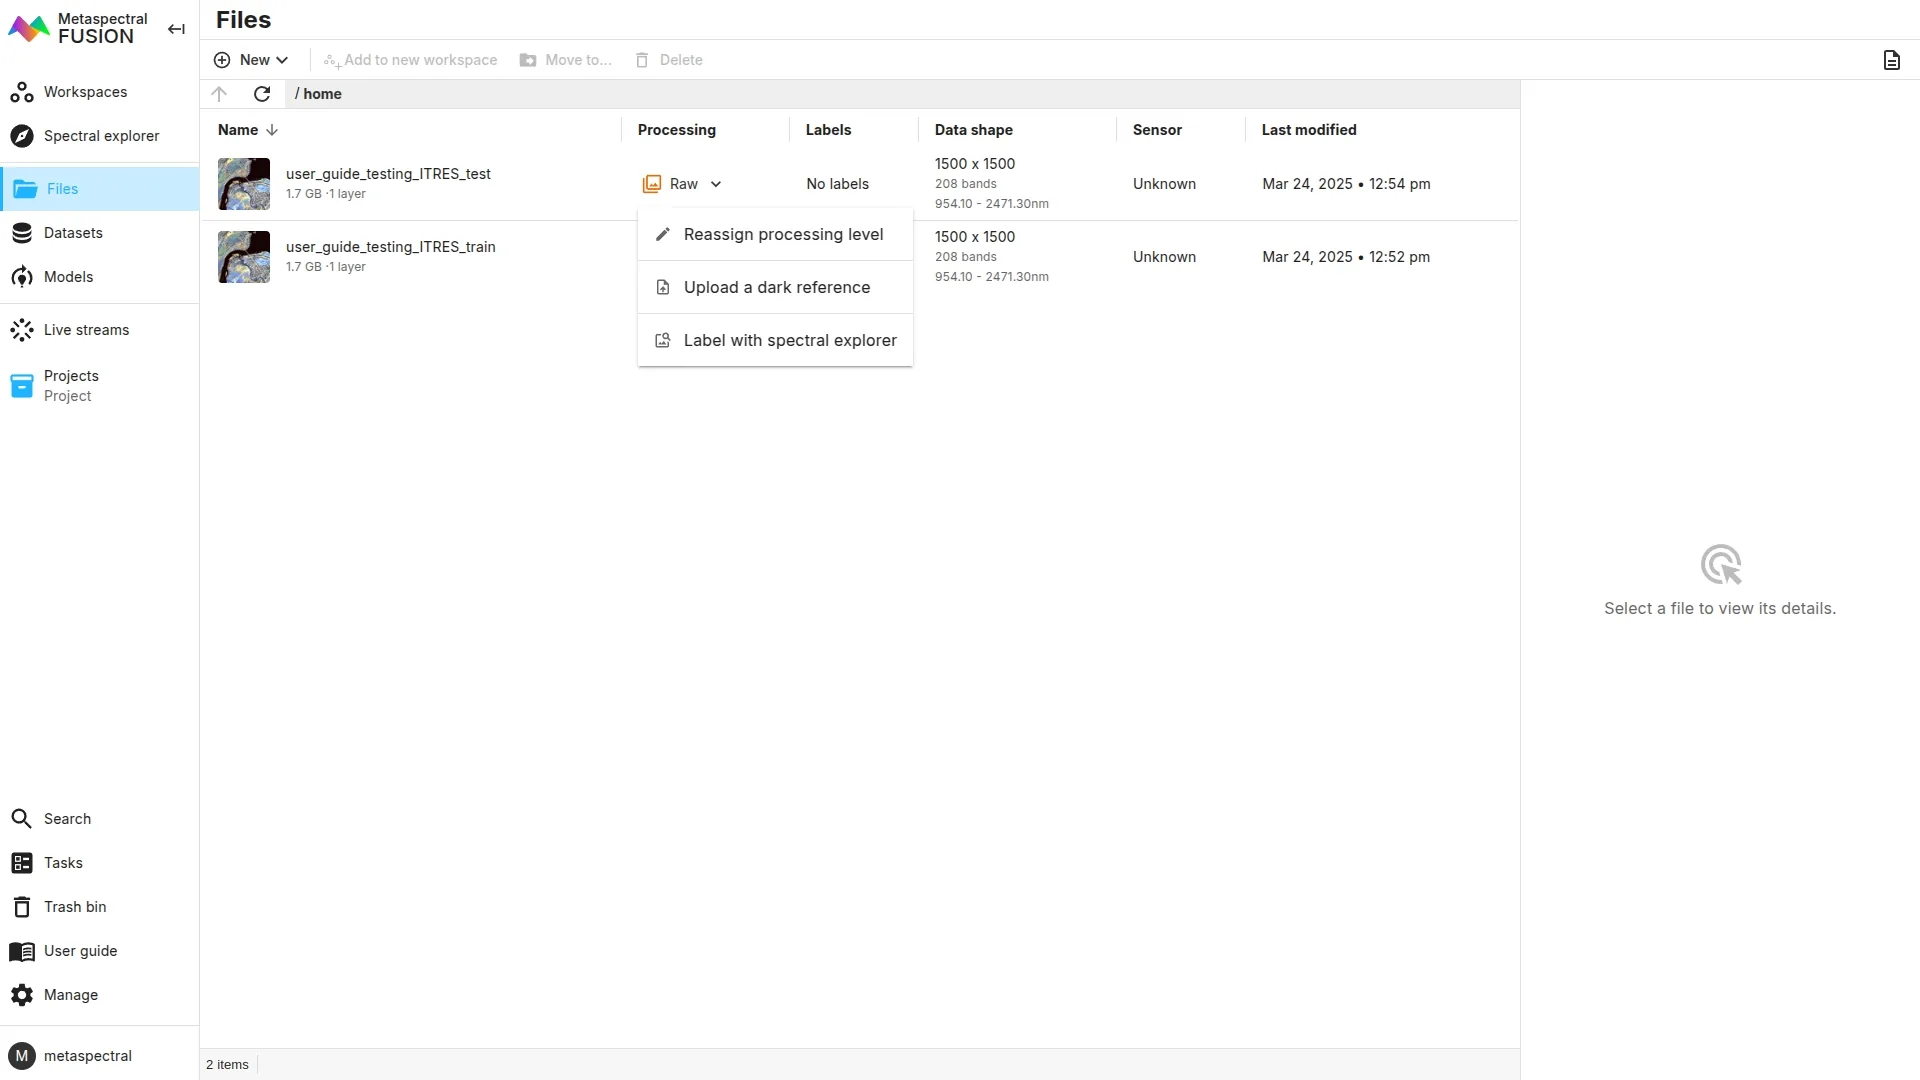Open the Trash bin

(74, 907)
